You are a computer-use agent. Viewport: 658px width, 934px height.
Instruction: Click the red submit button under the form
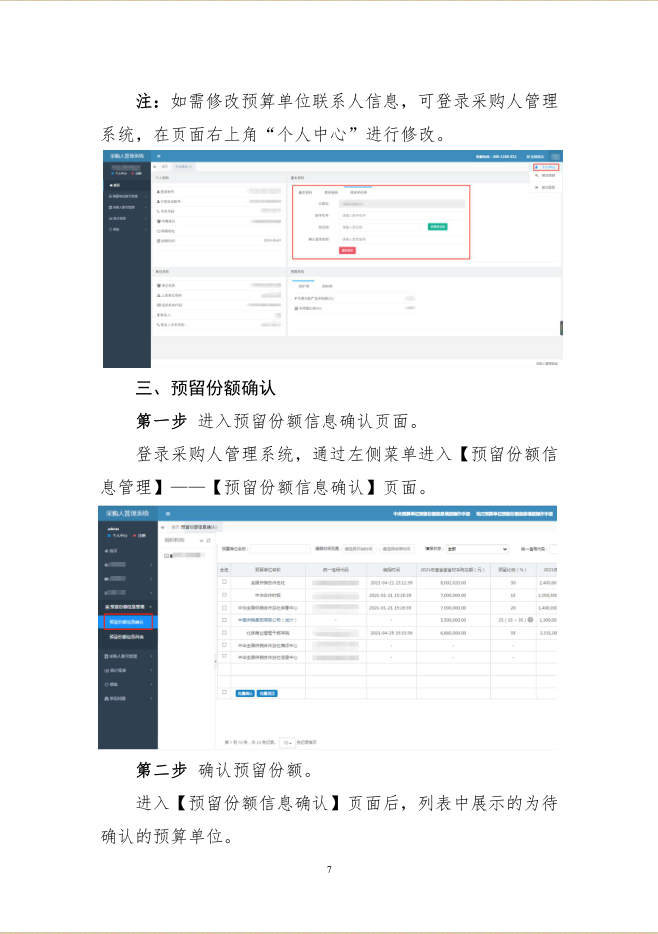(x=347, y=250)
